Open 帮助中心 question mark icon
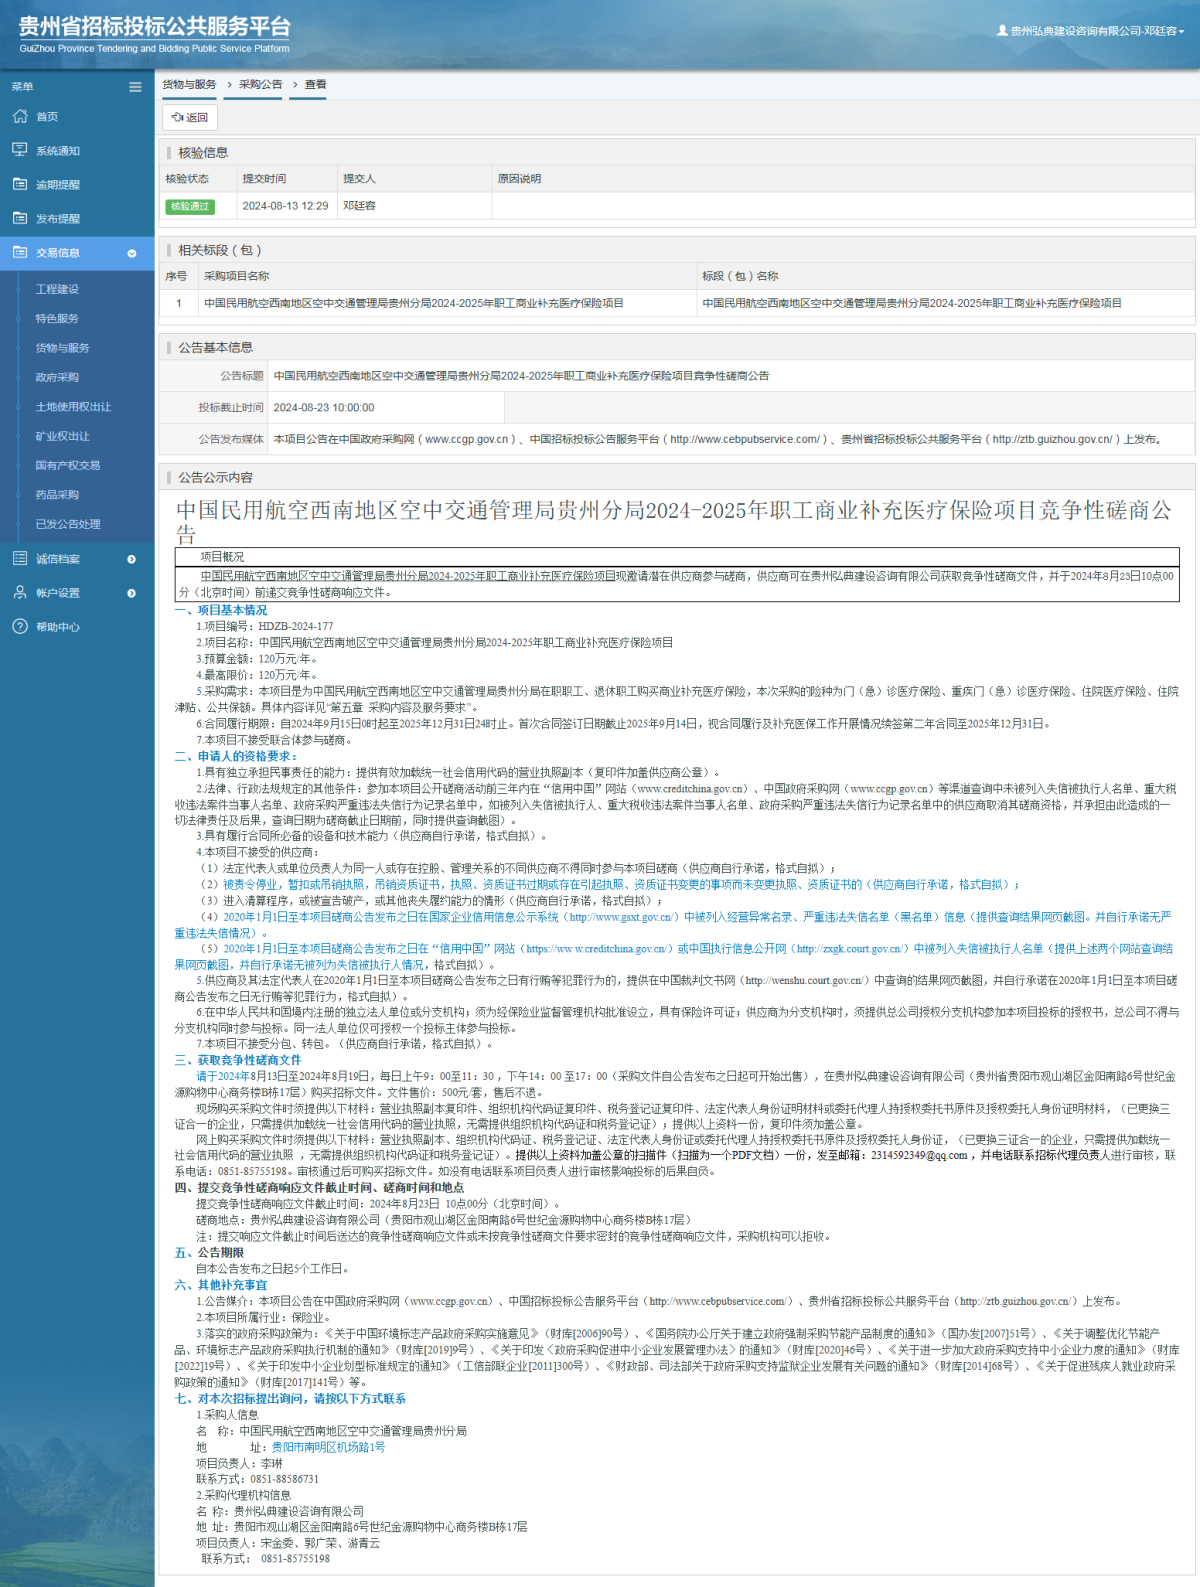Screen dimensions: 1200x1587 click(20, 626)
